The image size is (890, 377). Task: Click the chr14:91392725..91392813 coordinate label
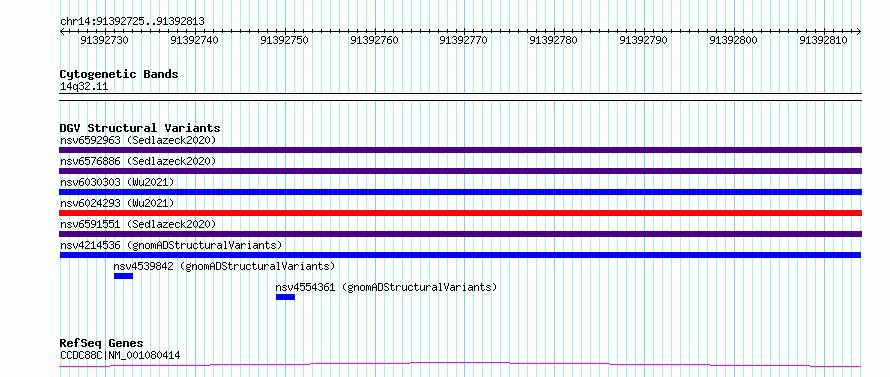pos(132,22)
